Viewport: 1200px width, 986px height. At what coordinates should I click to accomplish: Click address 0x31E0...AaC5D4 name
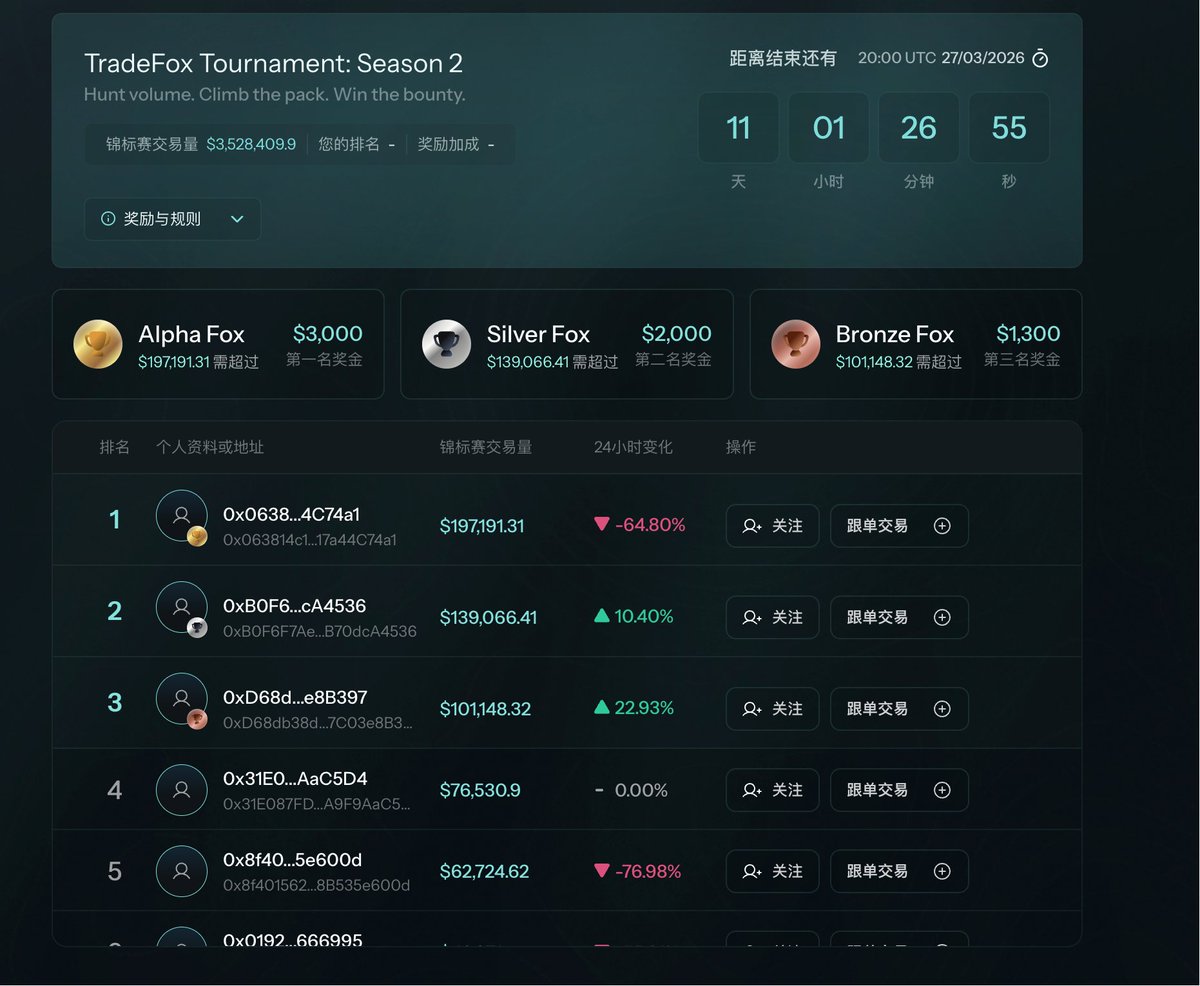(x=295, y=779)
